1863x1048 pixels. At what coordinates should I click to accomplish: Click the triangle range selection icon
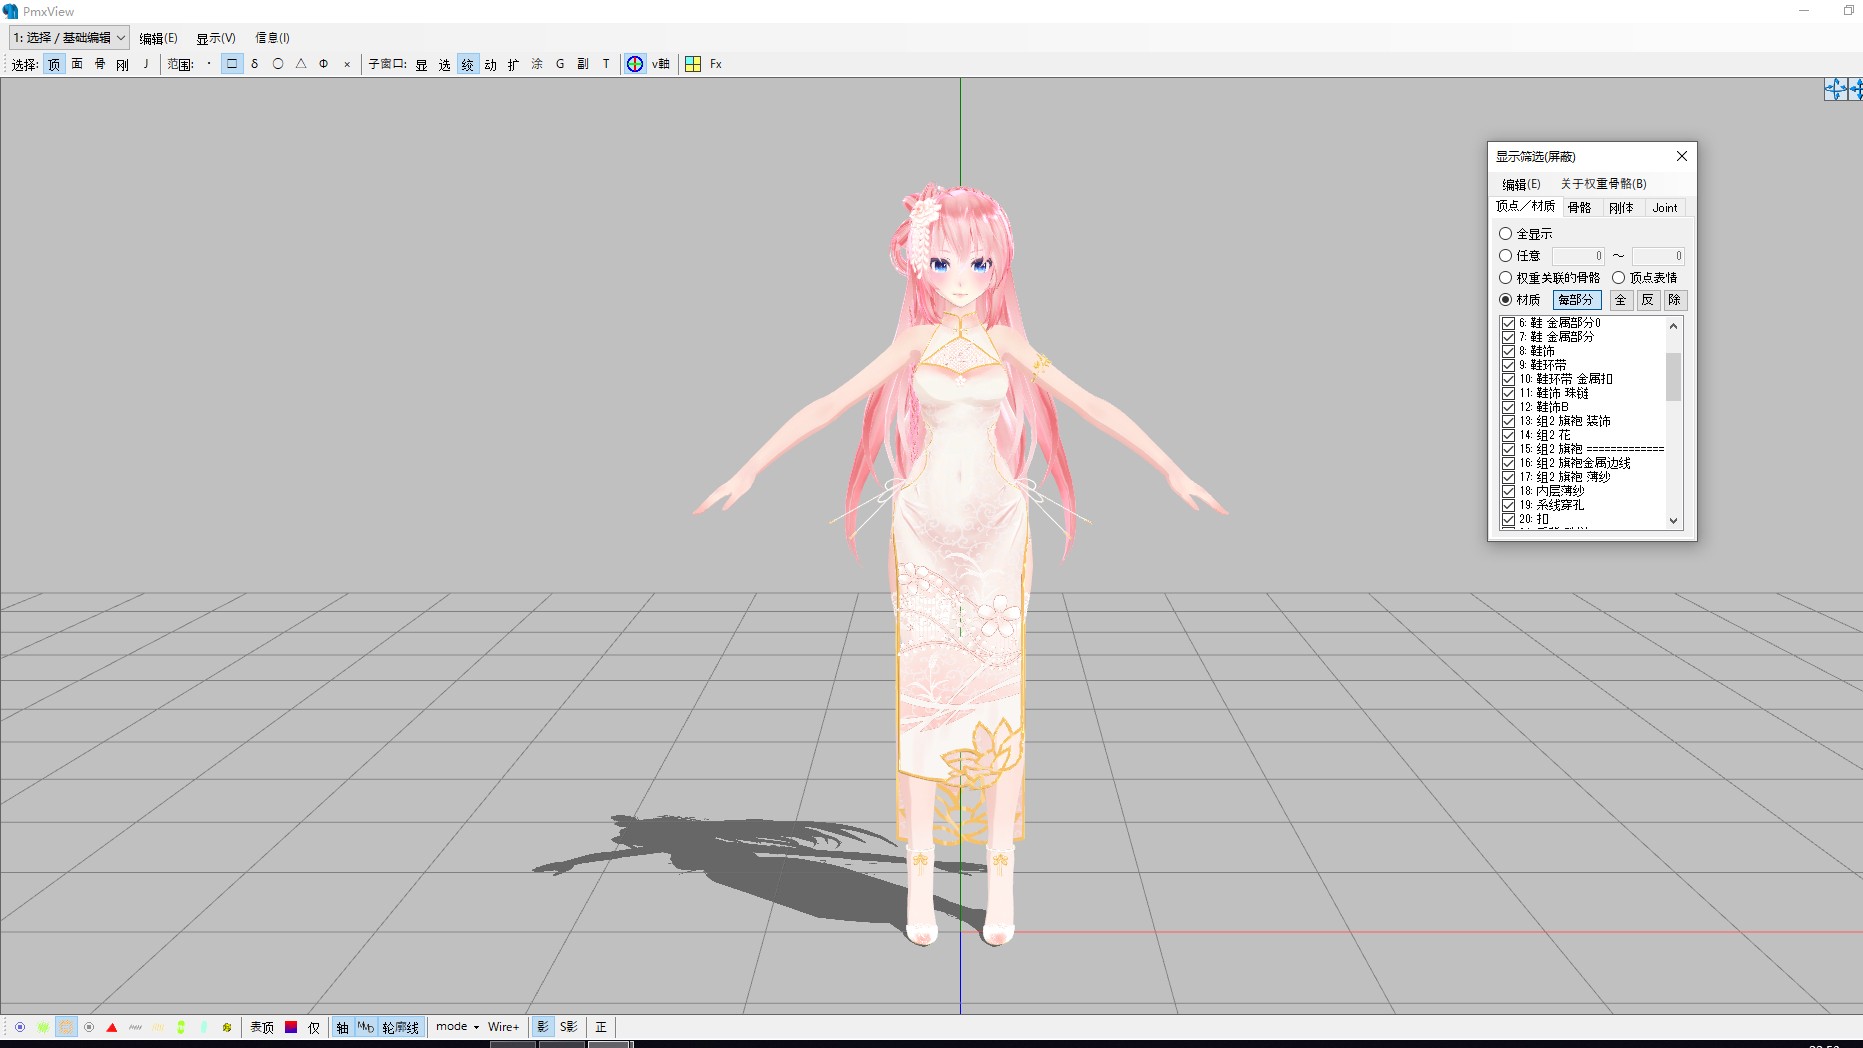coord(301,64)
